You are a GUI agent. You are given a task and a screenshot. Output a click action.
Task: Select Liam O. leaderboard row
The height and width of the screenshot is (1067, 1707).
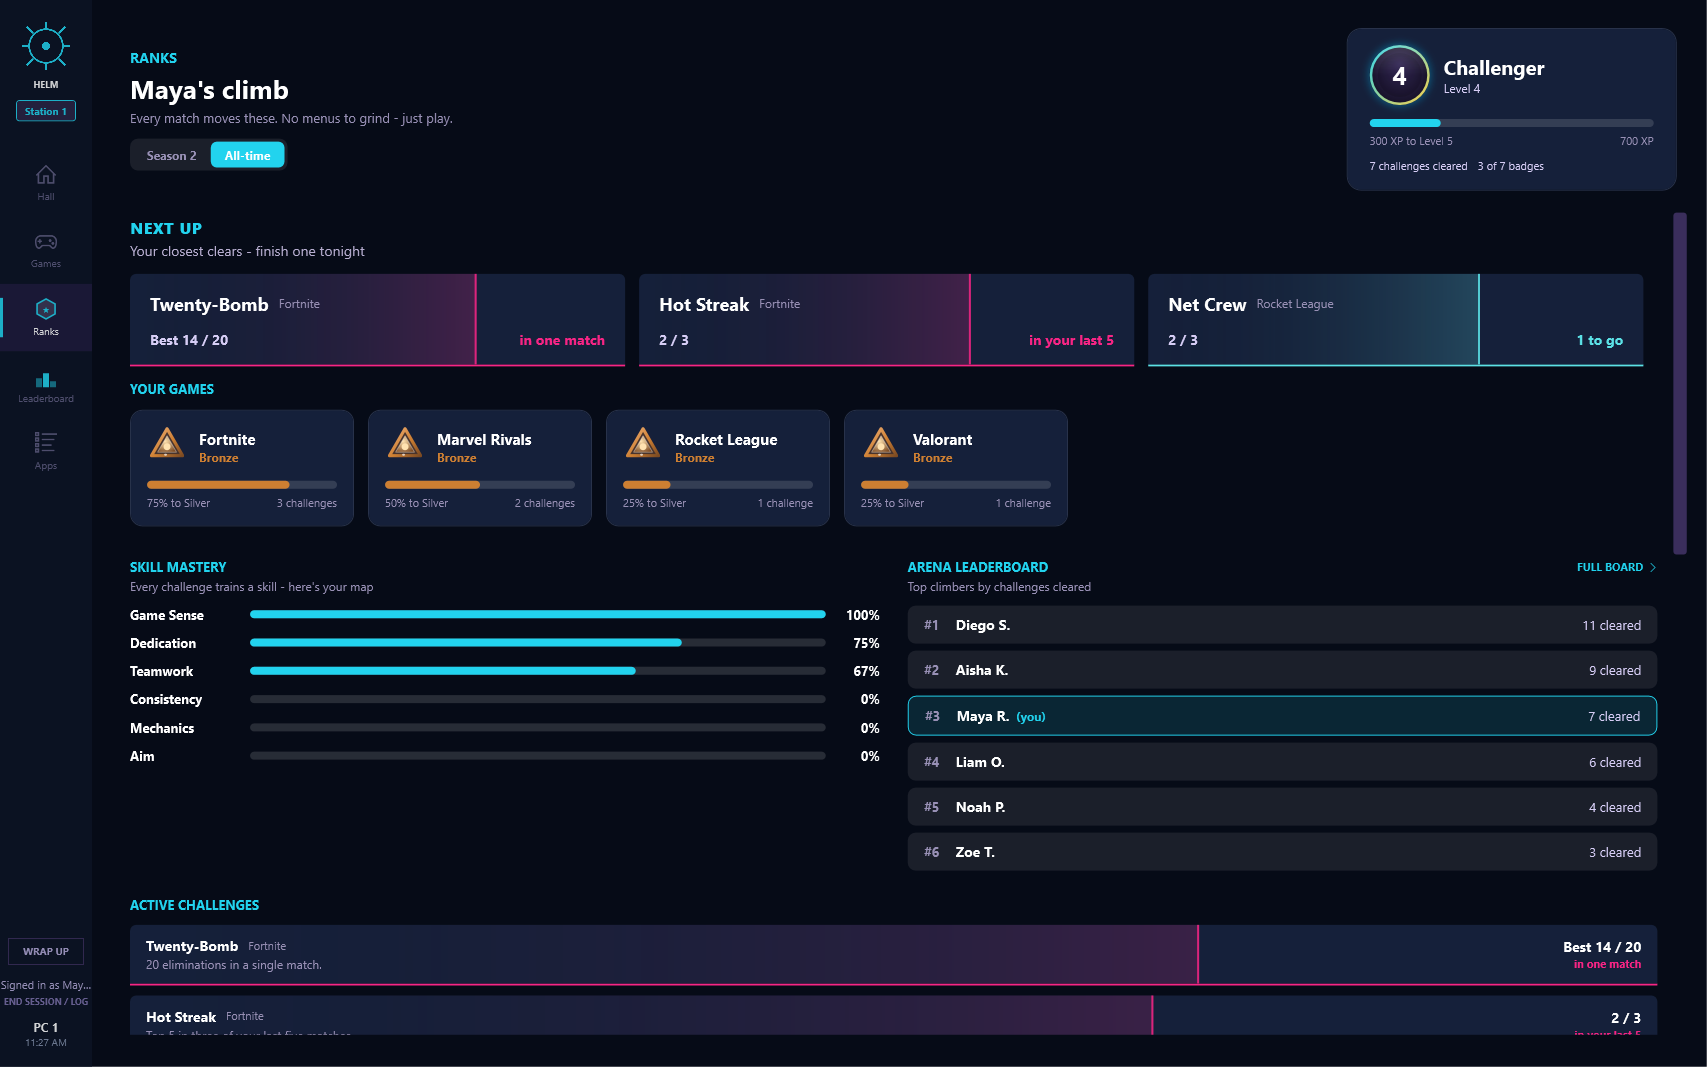click(x=1282, y=762)
